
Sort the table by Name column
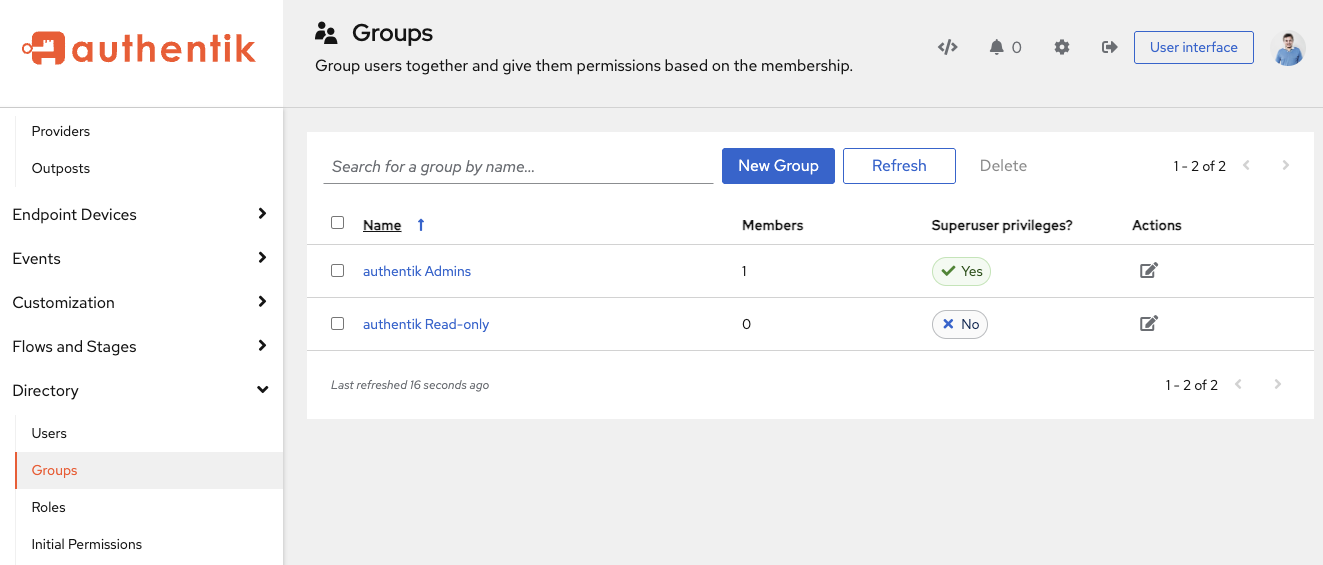(382, 225)
